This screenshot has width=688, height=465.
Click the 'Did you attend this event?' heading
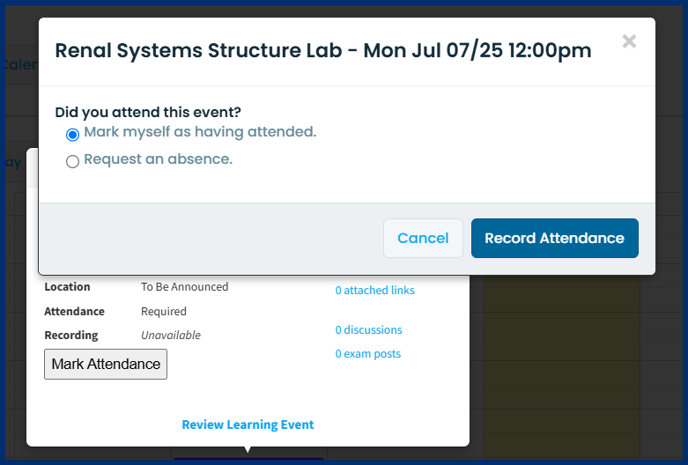tap(148, 112)
